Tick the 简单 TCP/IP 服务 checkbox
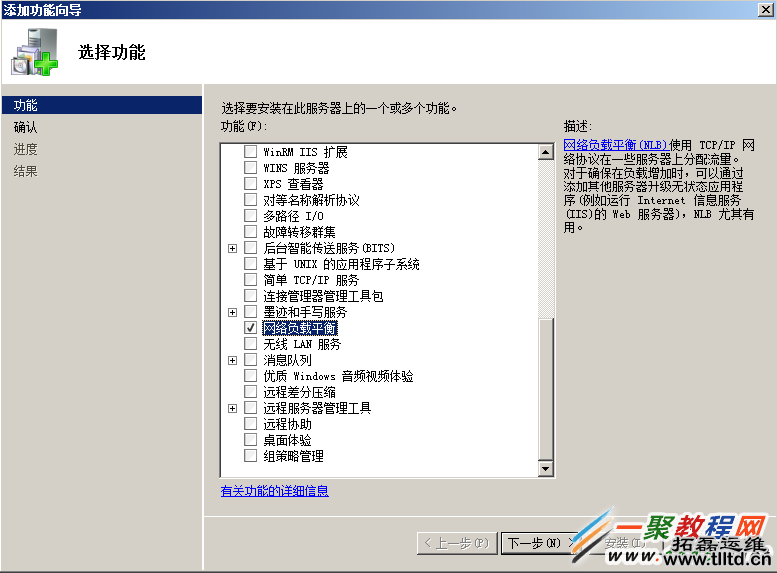This screenshot has height=573, width=777. coord(251,280)
